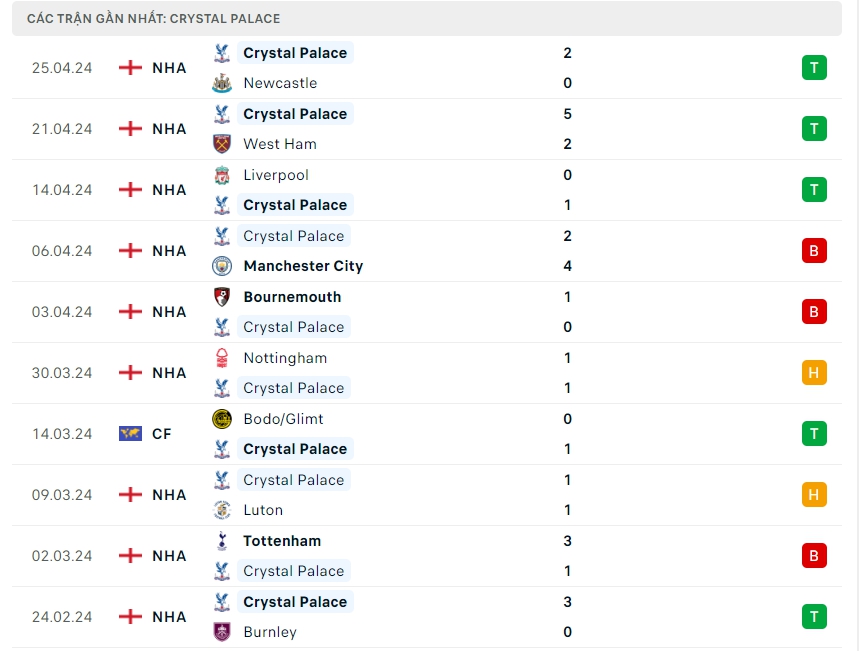This screenshot has width=859, height=651.
Task: Click the Newcastle club crest icon
Action: [x=222, y=84]
